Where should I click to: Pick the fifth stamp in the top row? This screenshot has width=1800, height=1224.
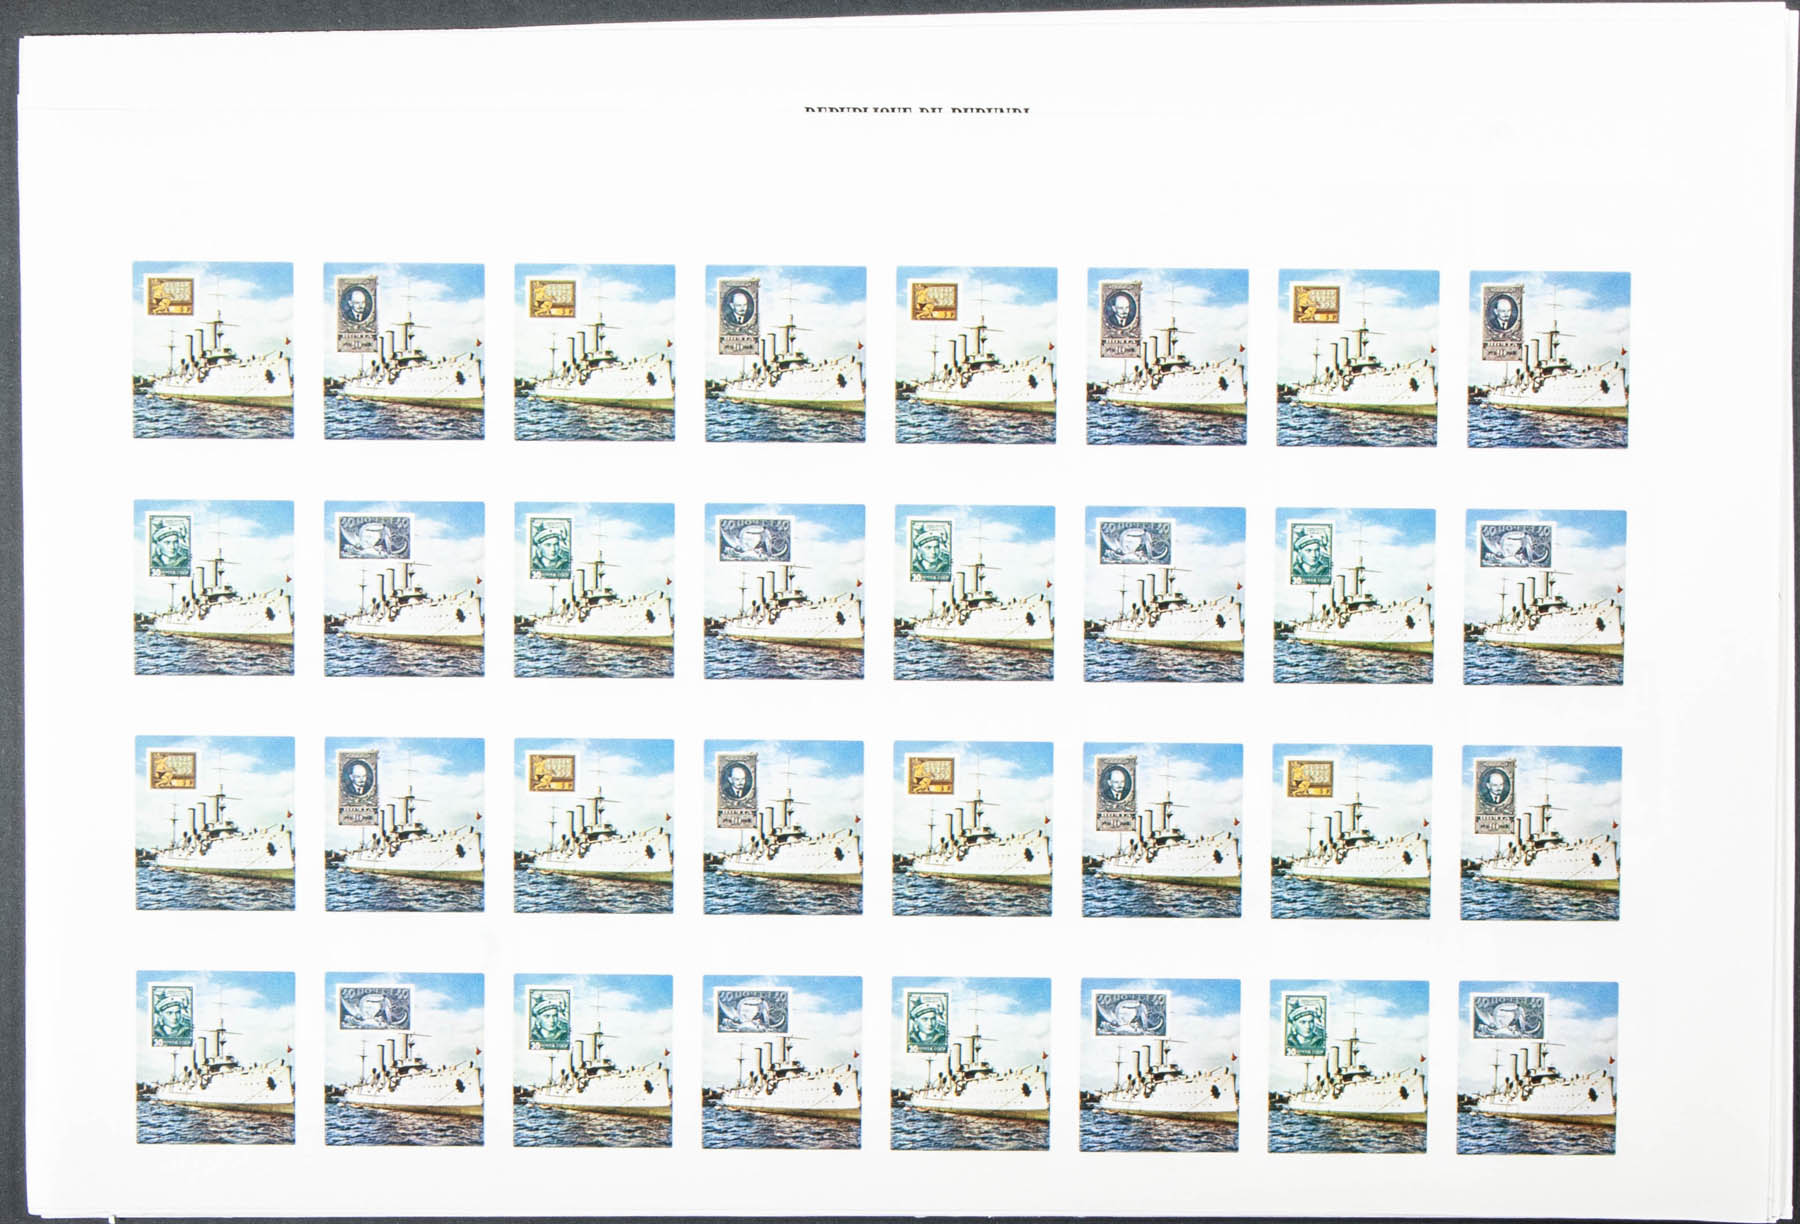976,354
